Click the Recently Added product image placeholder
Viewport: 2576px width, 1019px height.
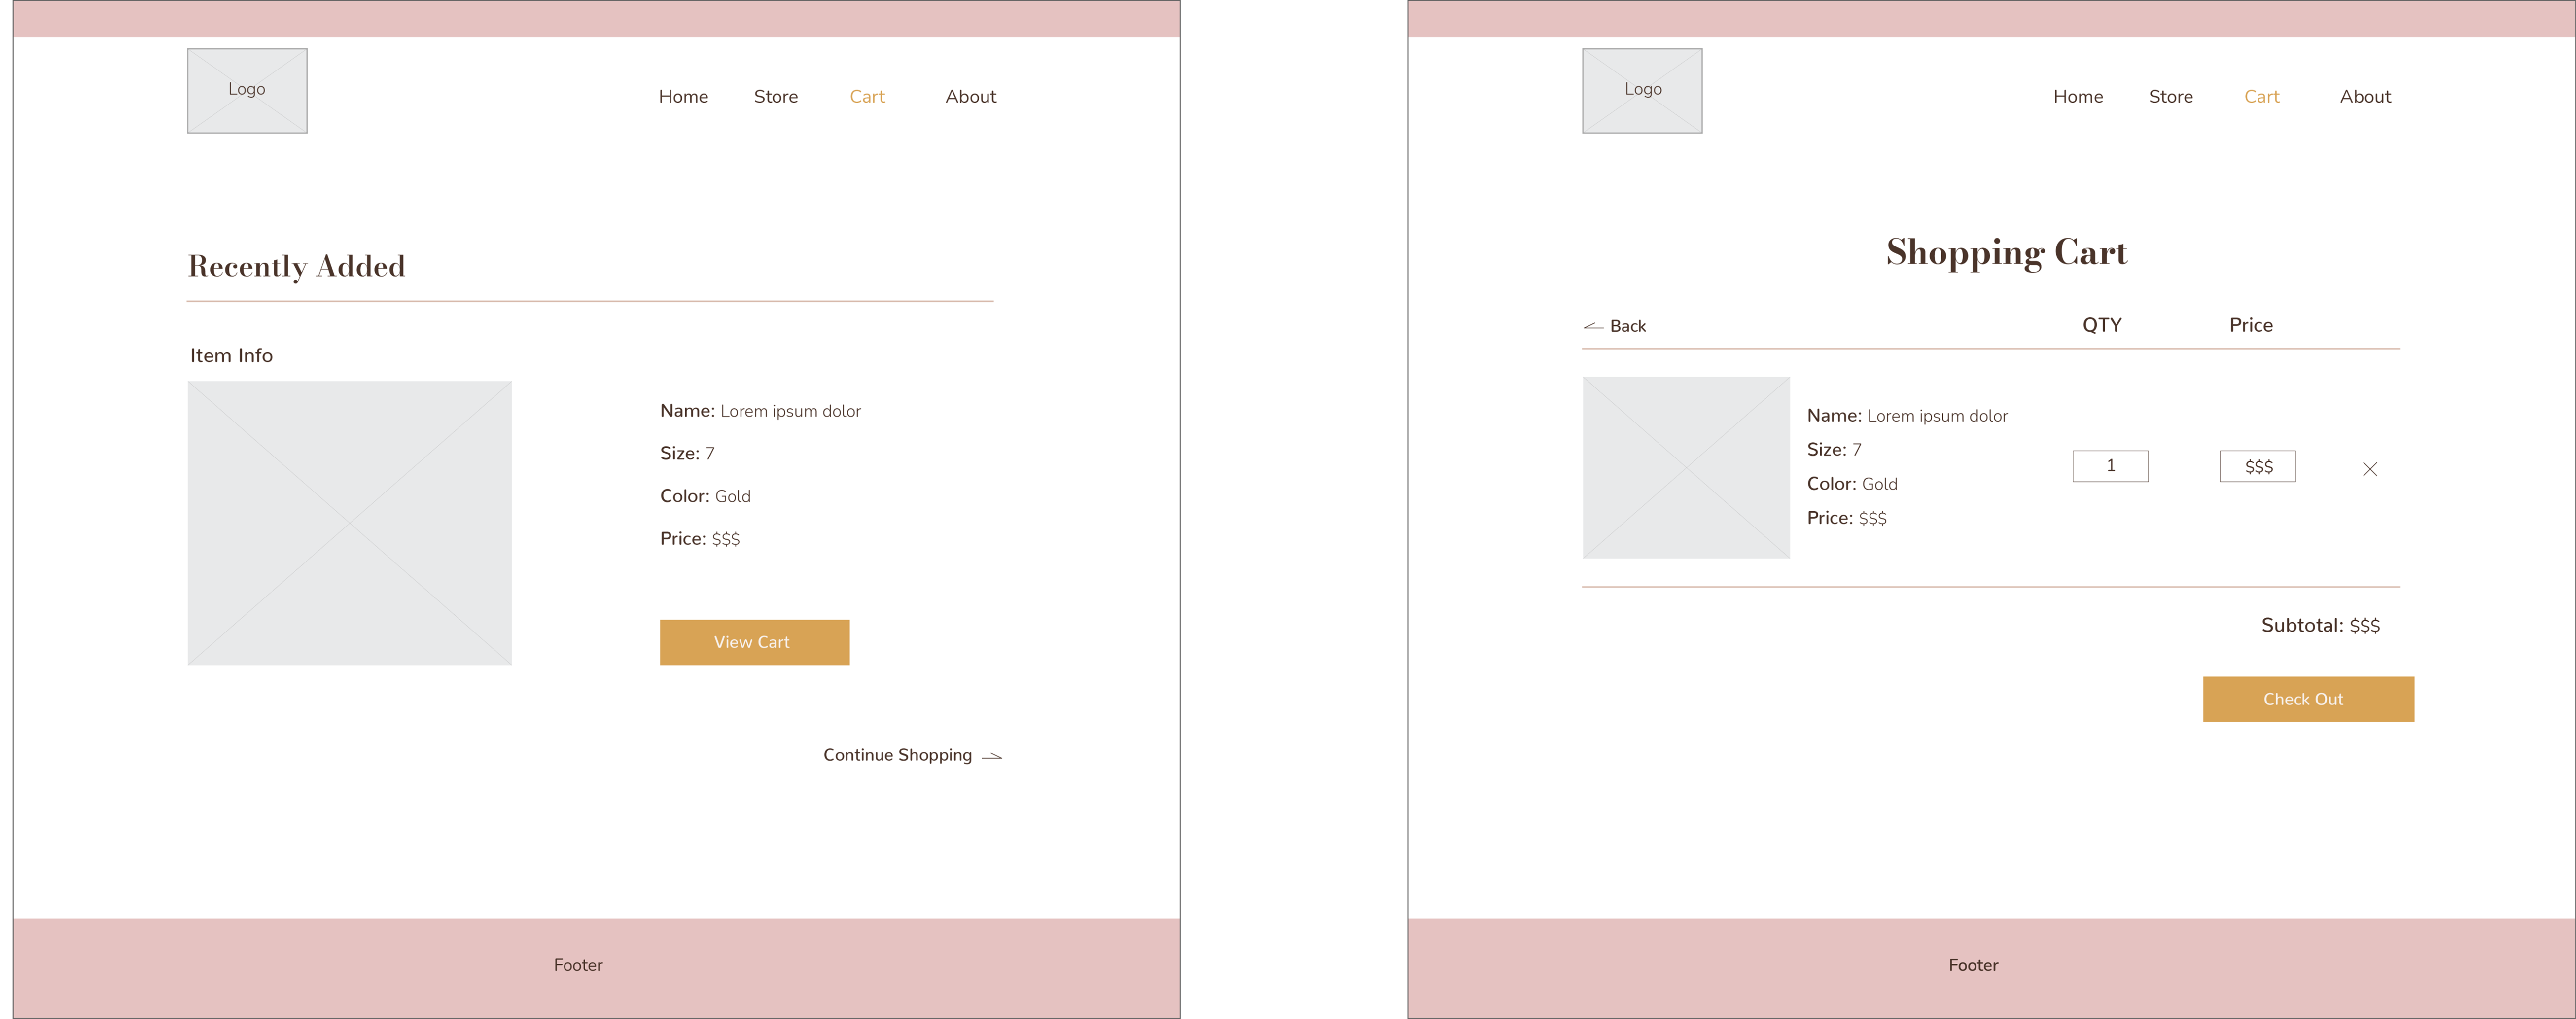[350, 522]
